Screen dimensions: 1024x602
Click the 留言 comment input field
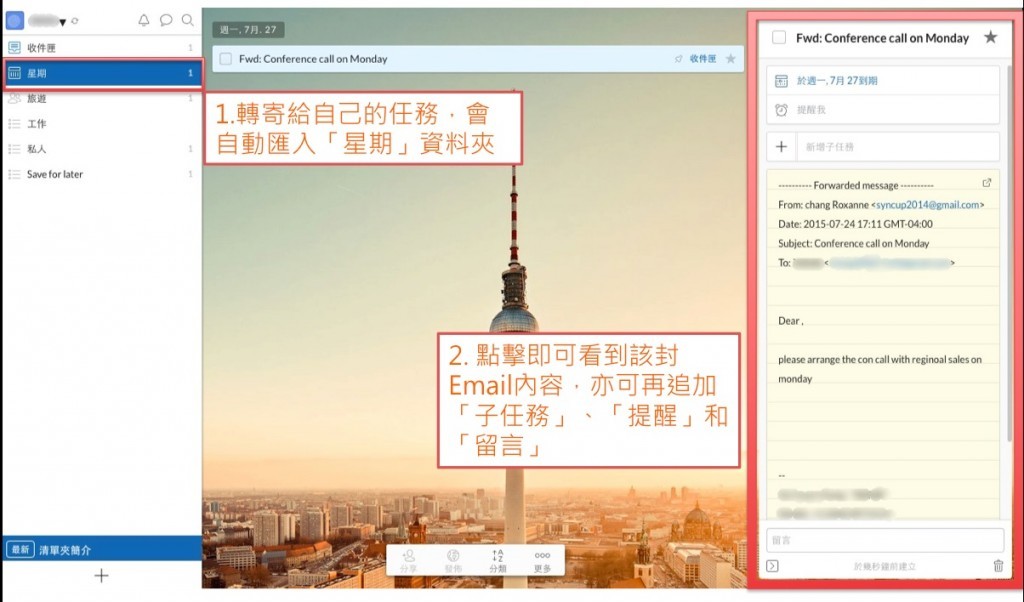(885, 540)
